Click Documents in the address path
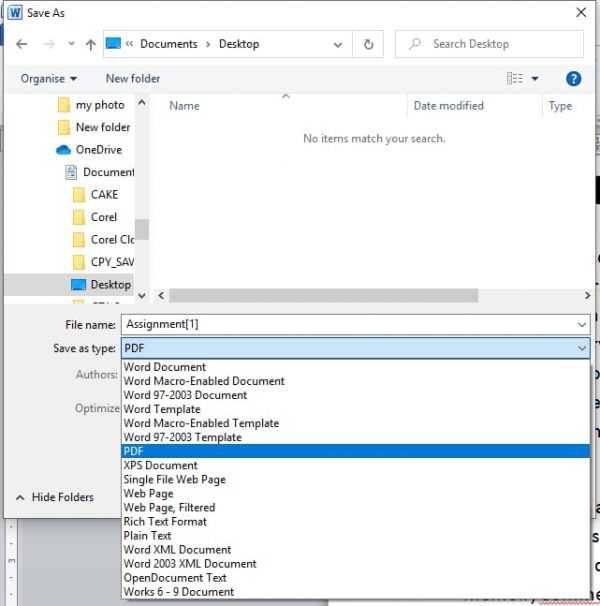The image size is (600, 606). click(x=169, y=44)
